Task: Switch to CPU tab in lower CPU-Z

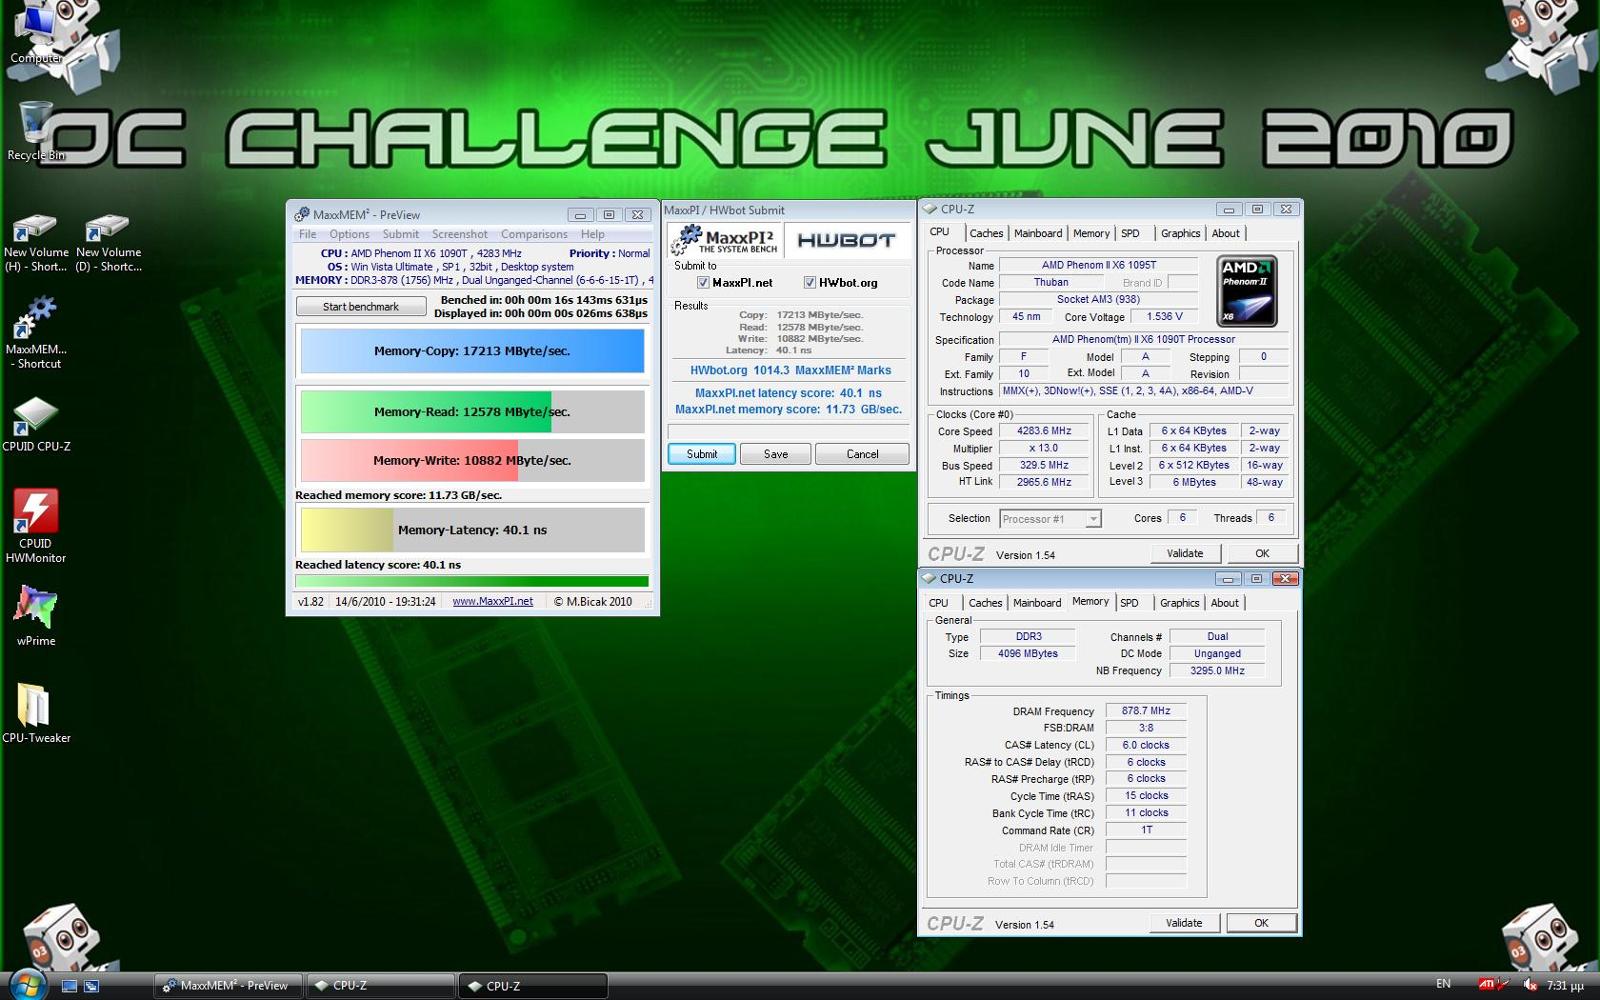Action: tap(938, 603)
